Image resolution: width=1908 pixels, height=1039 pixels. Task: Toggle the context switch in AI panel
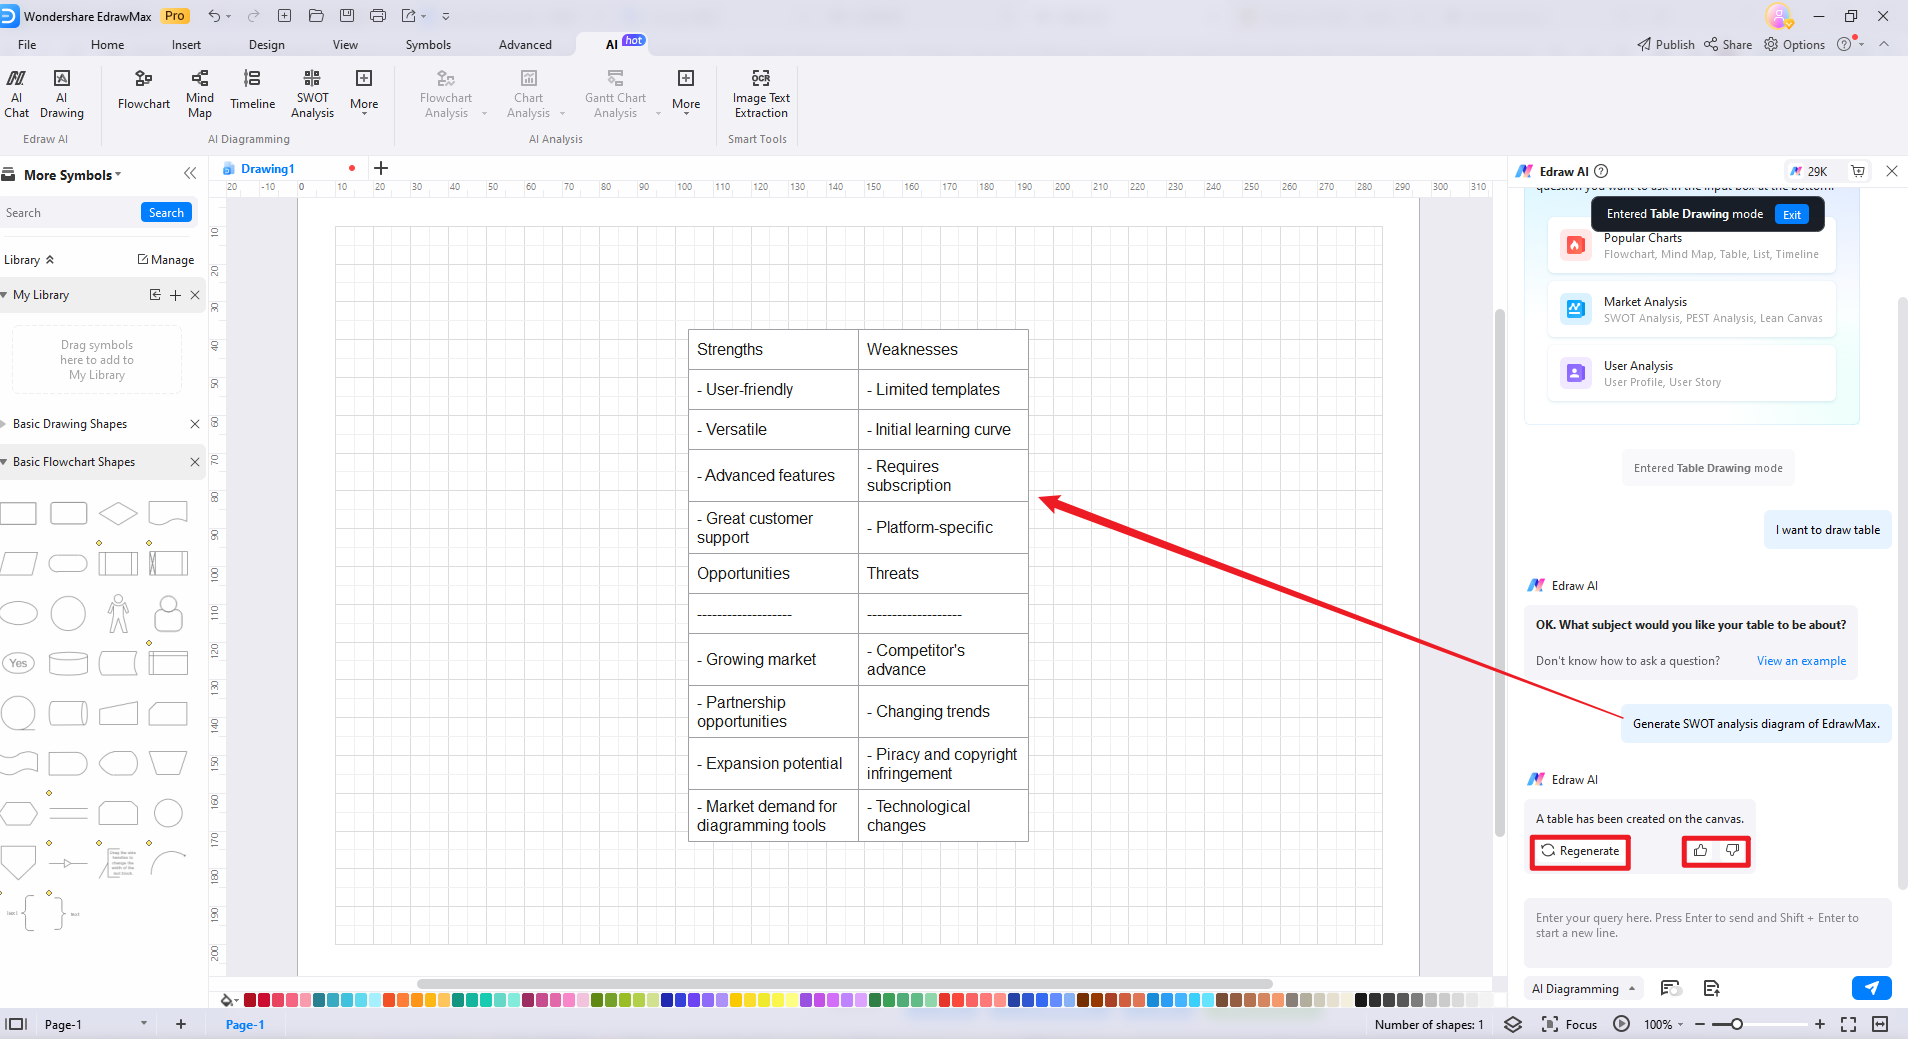[1669, 988]
